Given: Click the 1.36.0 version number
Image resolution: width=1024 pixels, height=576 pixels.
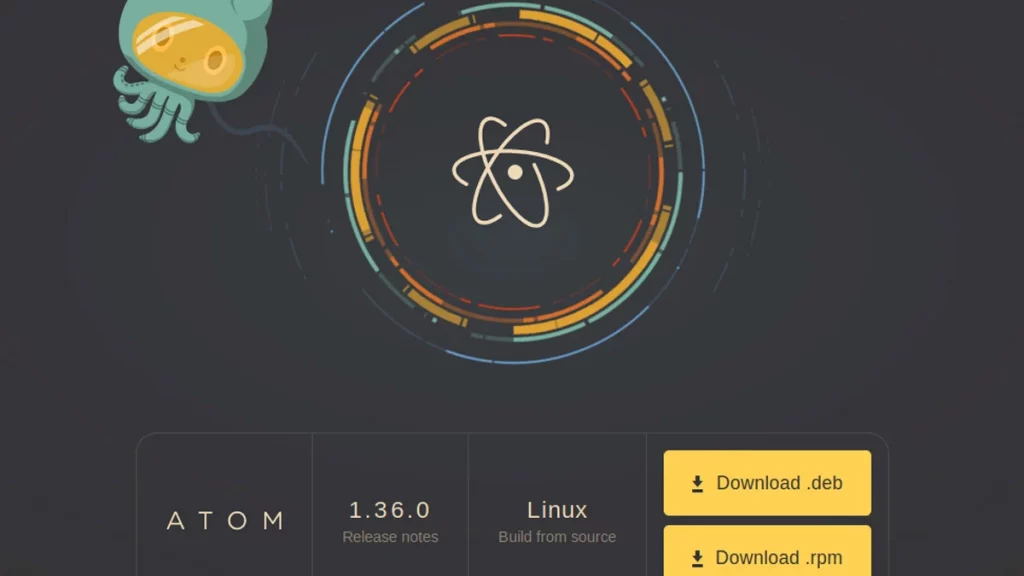Looking at the screenshot, I should click(x=390, y=510).
